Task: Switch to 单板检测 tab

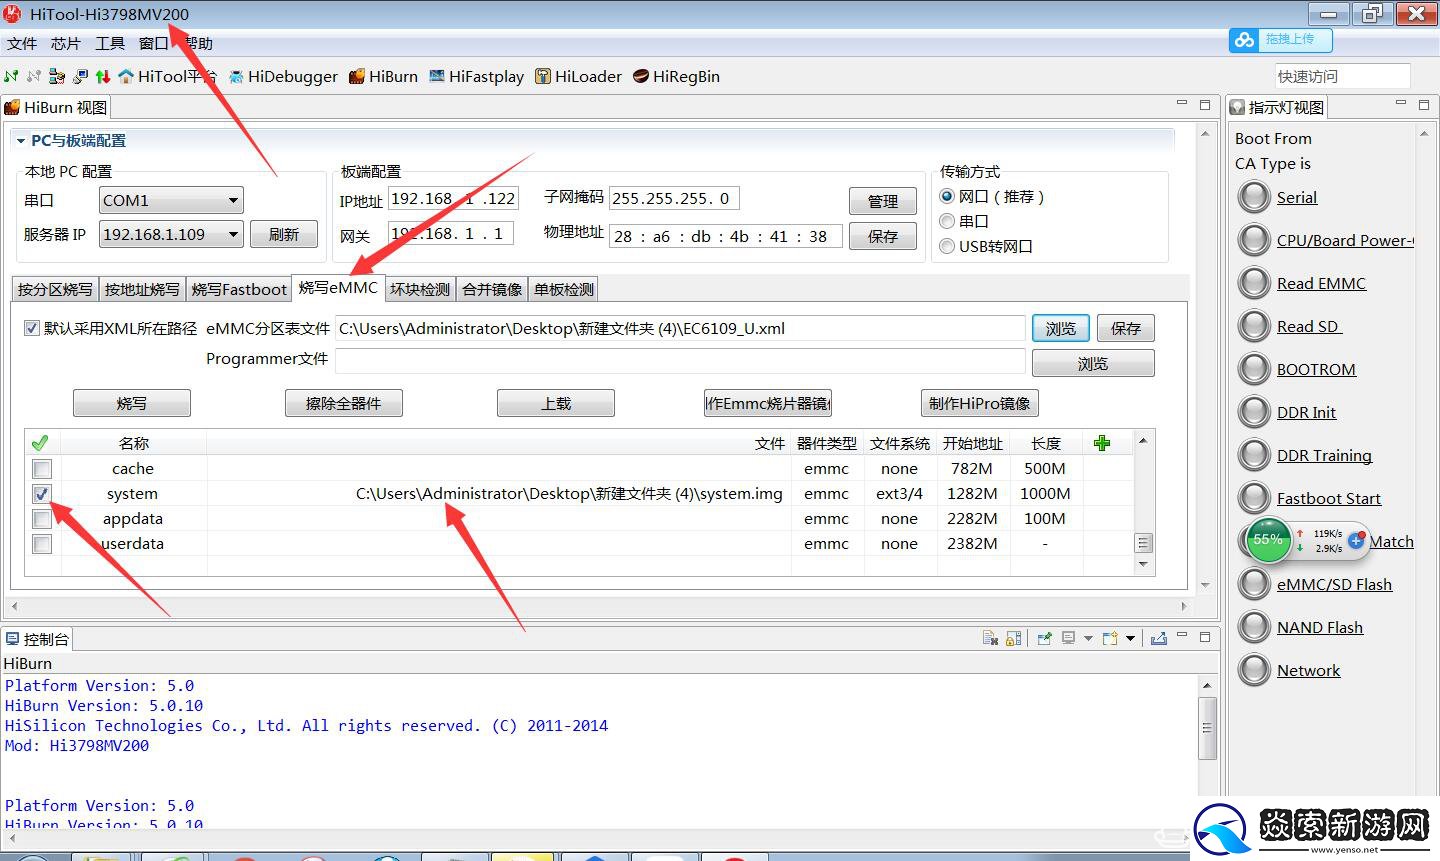Action: coord(564,289)
